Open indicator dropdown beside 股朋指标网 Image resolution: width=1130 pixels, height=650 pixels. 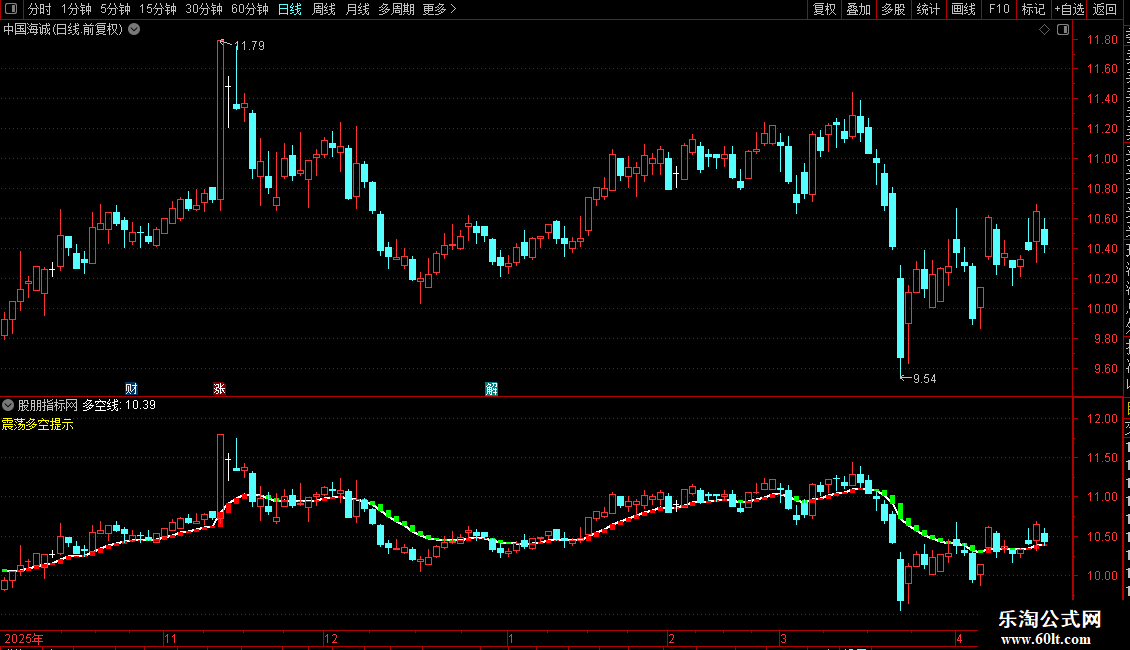(8, 405)
